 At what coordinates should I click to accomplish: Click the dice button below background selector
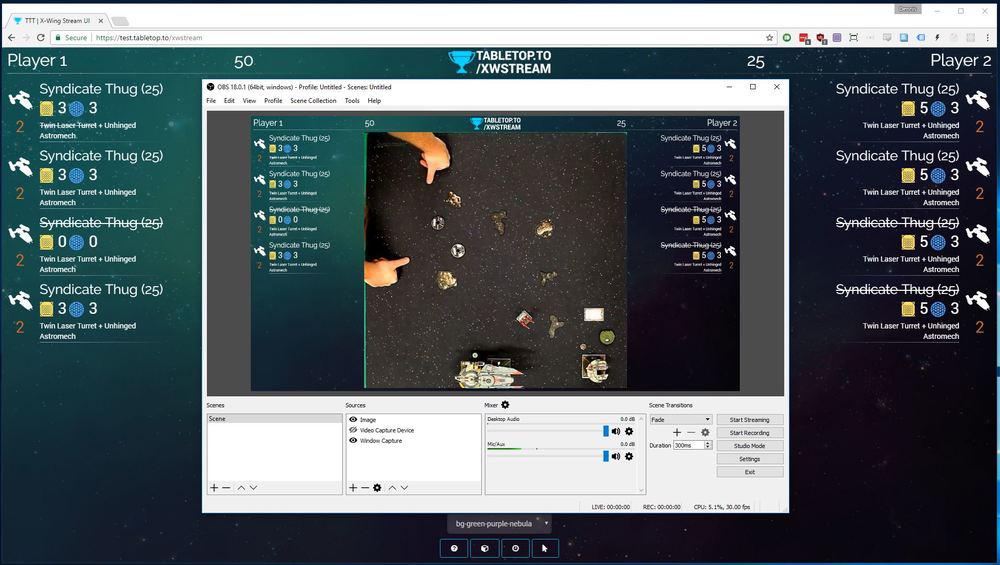pyautogui.click(x=484, y=548)
